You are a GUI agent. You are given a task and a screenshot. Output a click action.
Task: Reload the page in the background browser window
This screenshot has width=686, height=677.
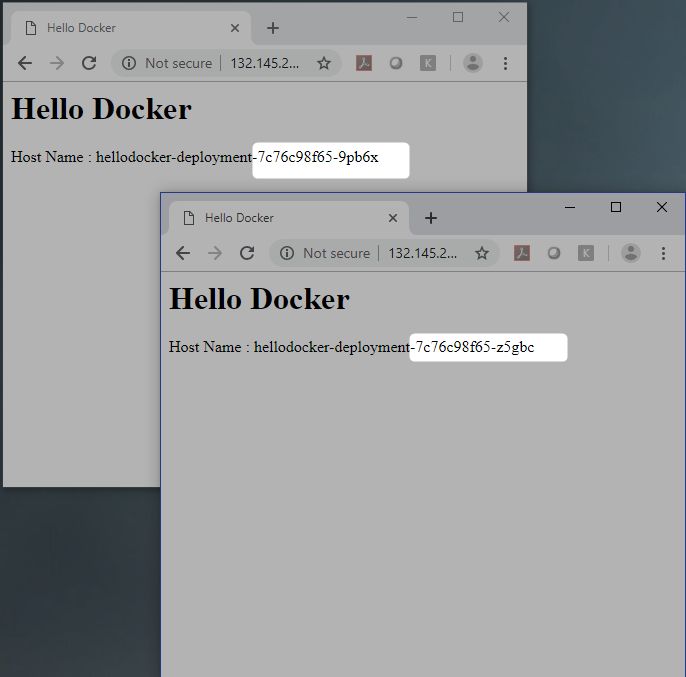[x=89, y=63]
